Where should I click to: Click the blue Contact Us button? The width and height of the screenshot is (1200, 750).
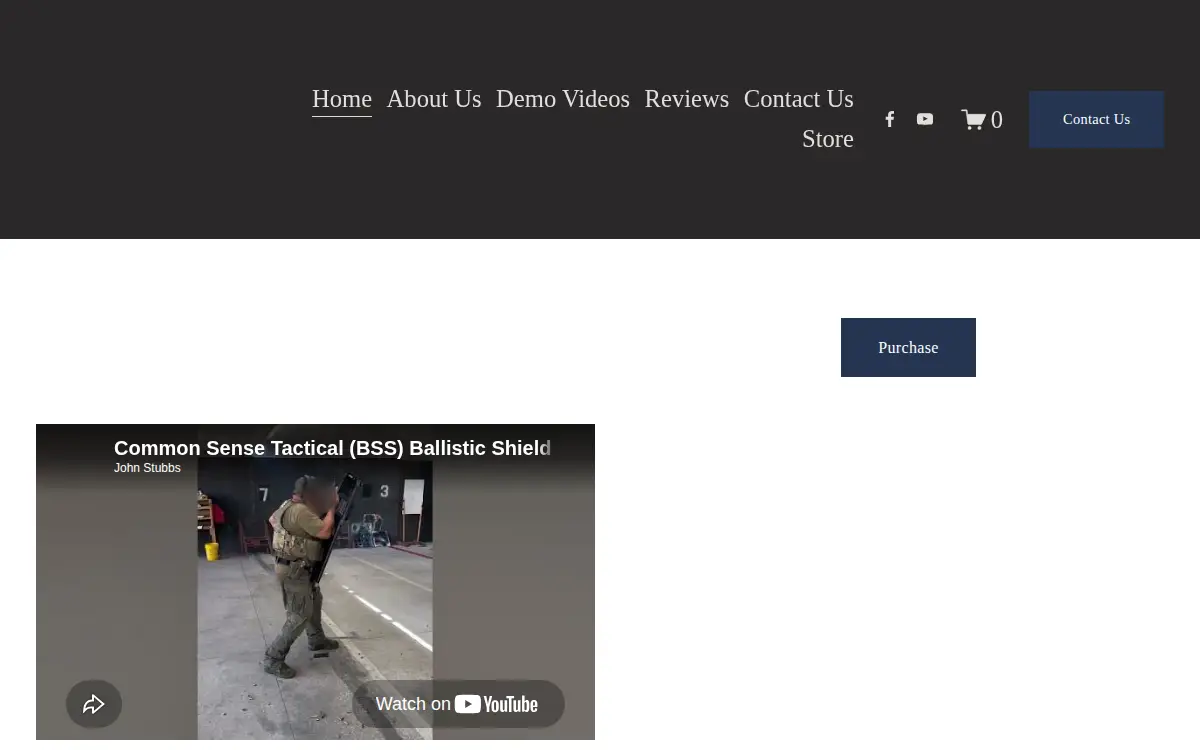click(1096, 119)
